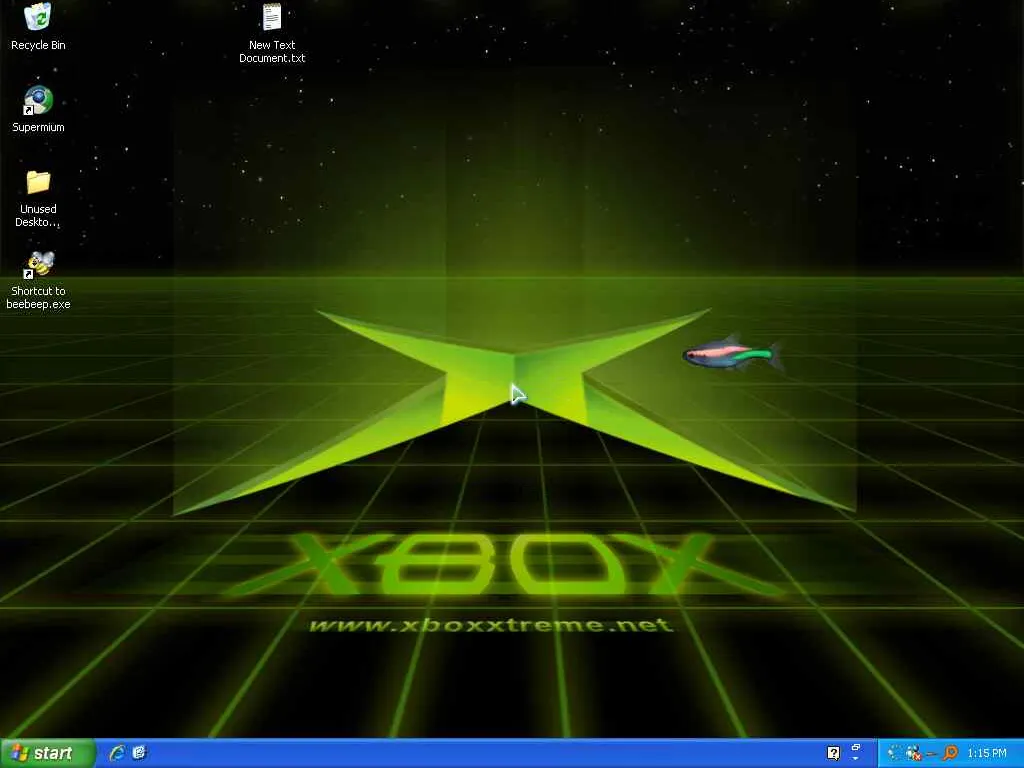This screenshot has width=1024, height=768.
Task: Click the swirling dots tray icon
Action: click(895, 754)
